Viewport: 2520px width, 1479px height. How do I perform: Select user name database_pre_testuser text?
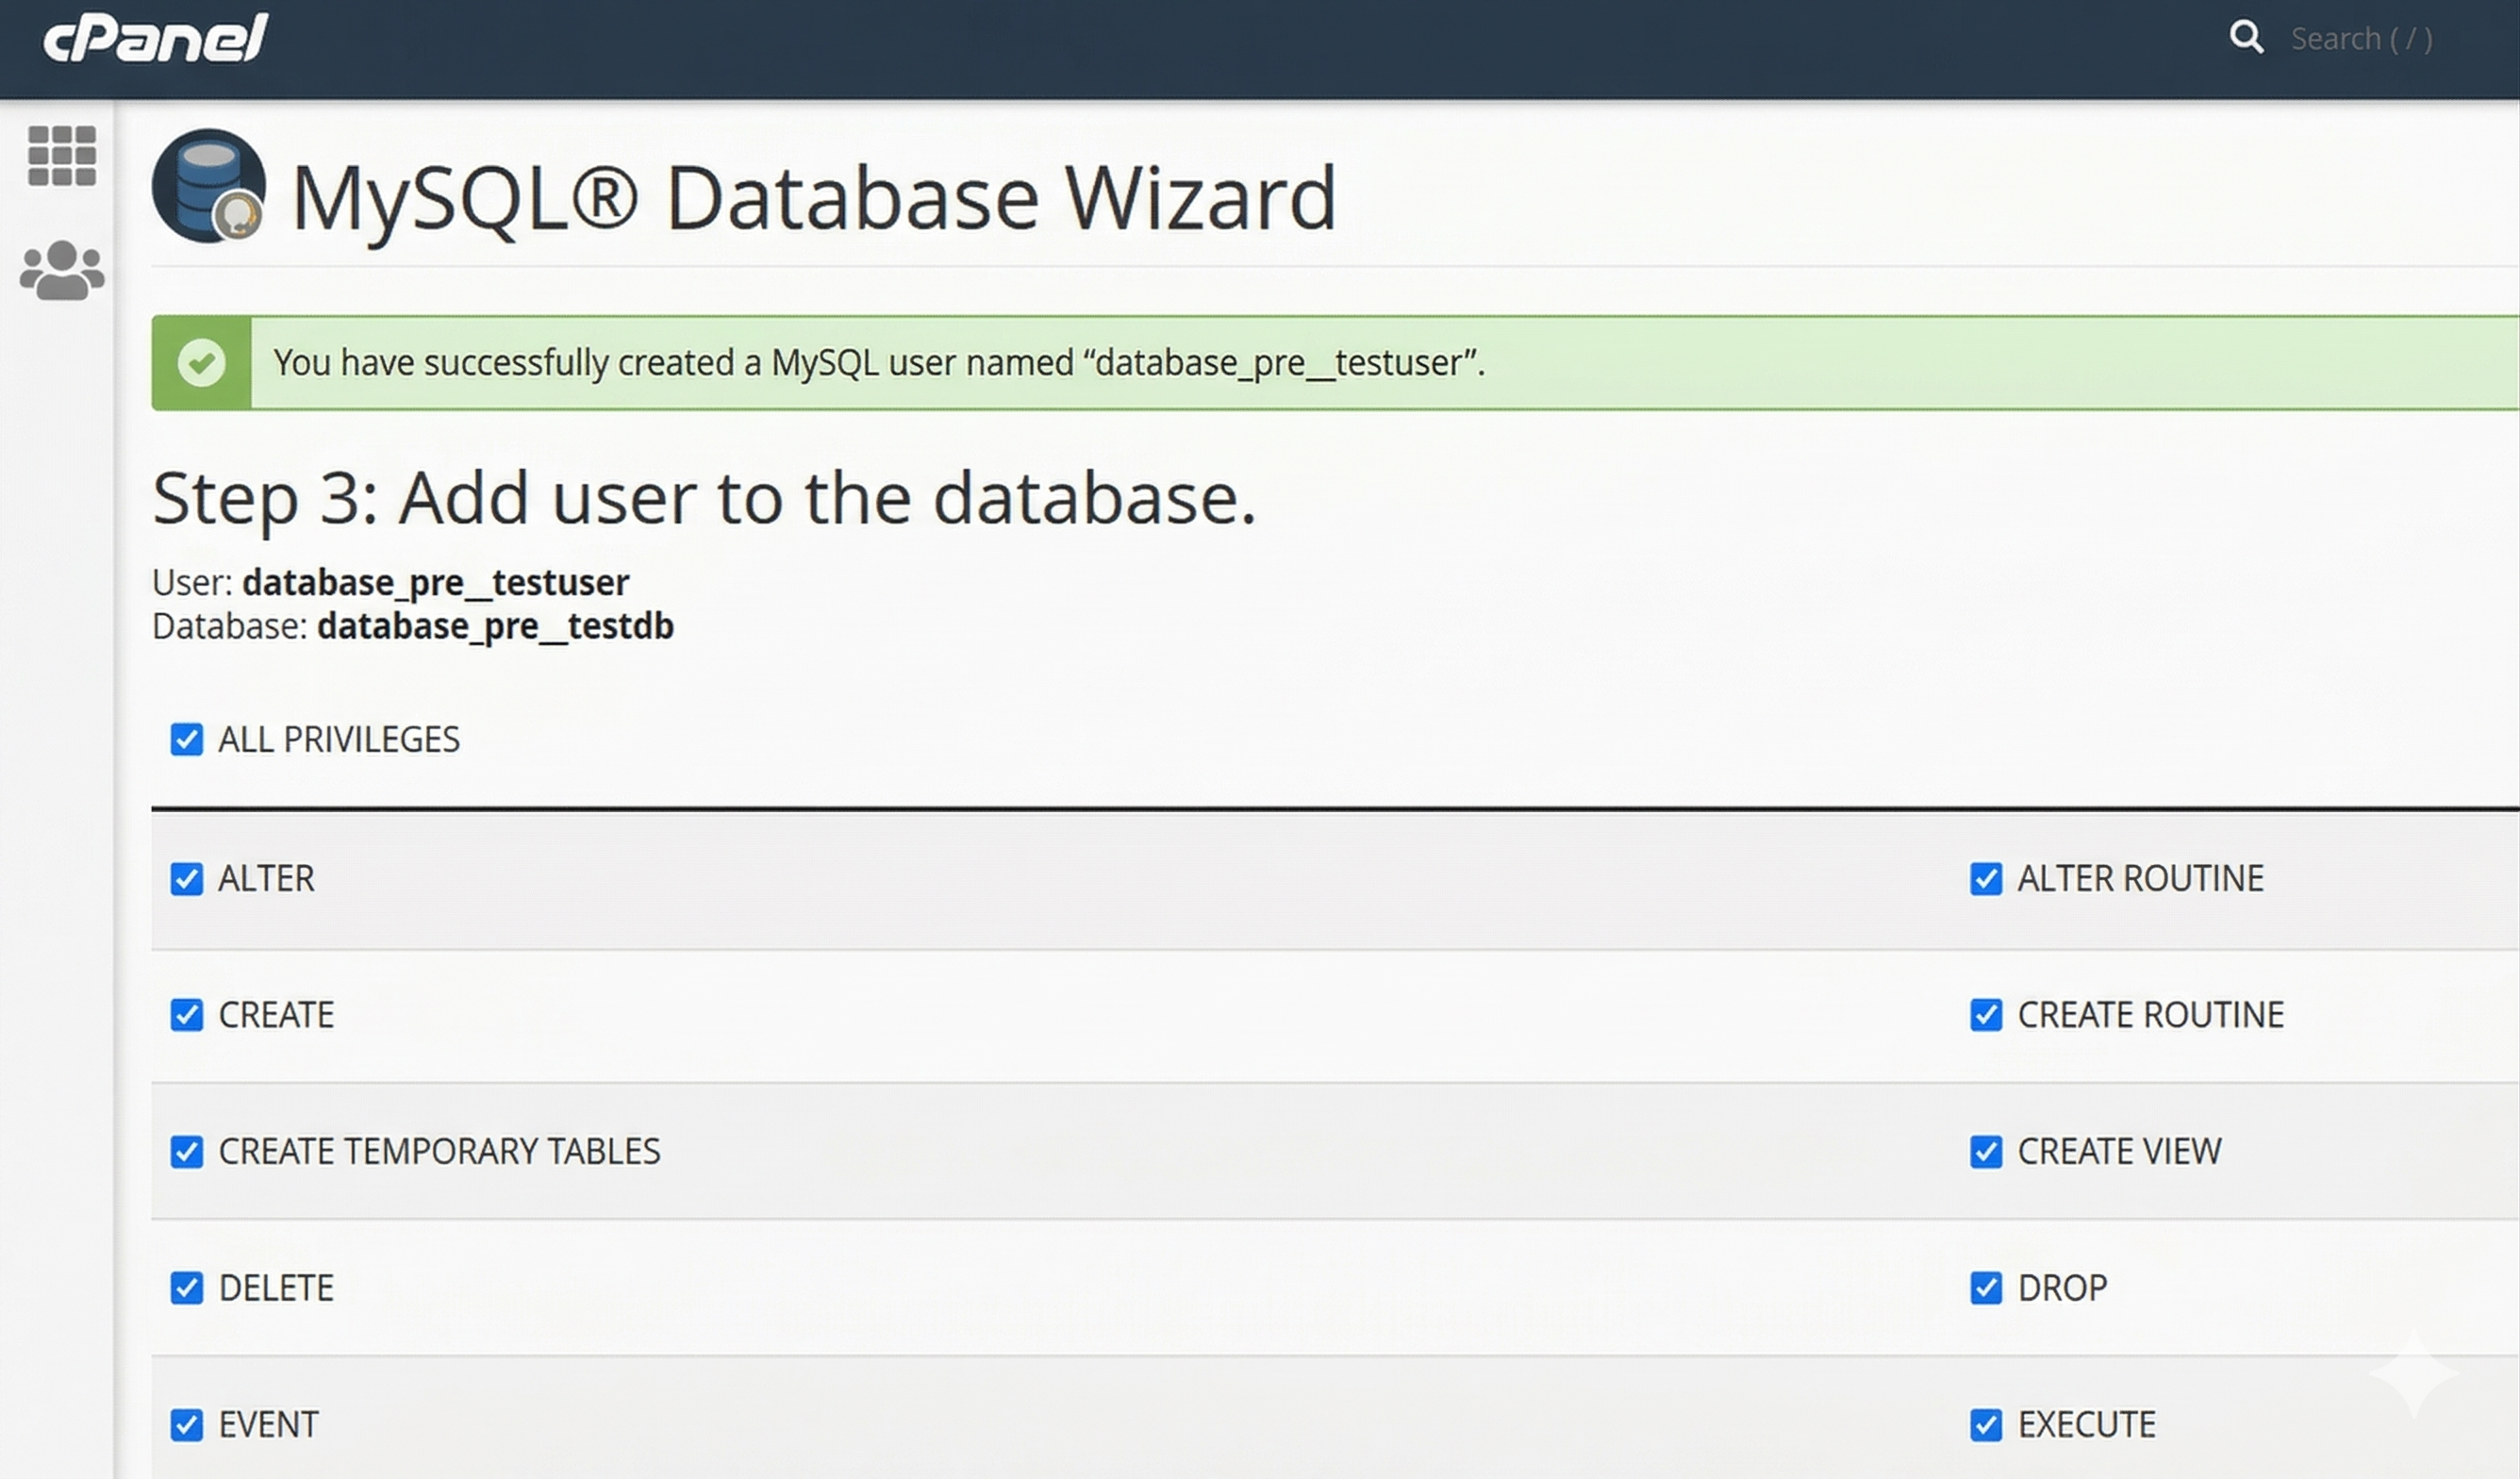pyautogui.click(x=436, y=582)
